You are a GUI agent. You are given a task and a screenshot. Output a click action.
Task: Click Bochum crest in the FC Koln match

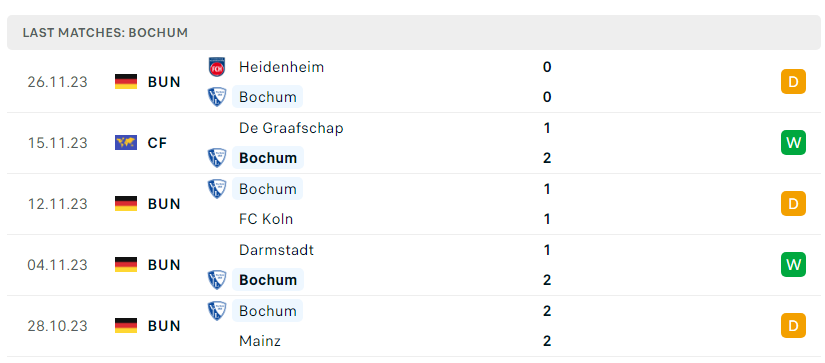pos(217,188)
